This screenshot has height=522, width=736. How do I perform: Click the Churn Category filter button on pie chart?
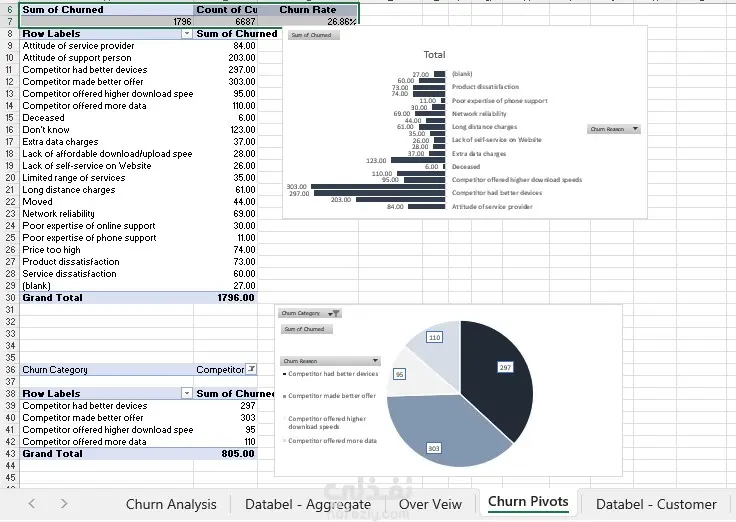click(310, 313)
